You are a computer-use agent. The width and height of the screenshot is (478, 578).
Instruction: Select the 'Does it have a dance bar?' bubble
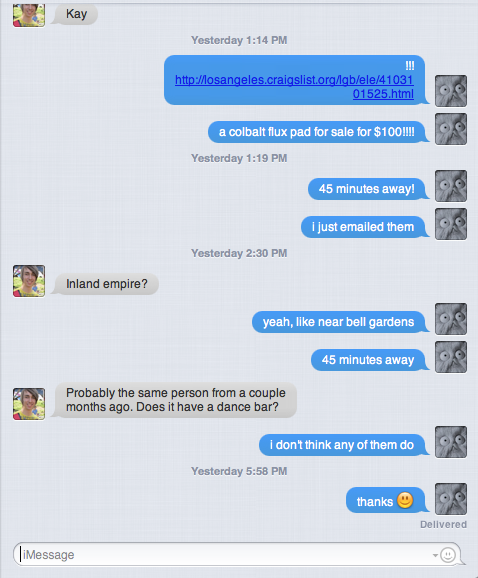tap(175, 400)
